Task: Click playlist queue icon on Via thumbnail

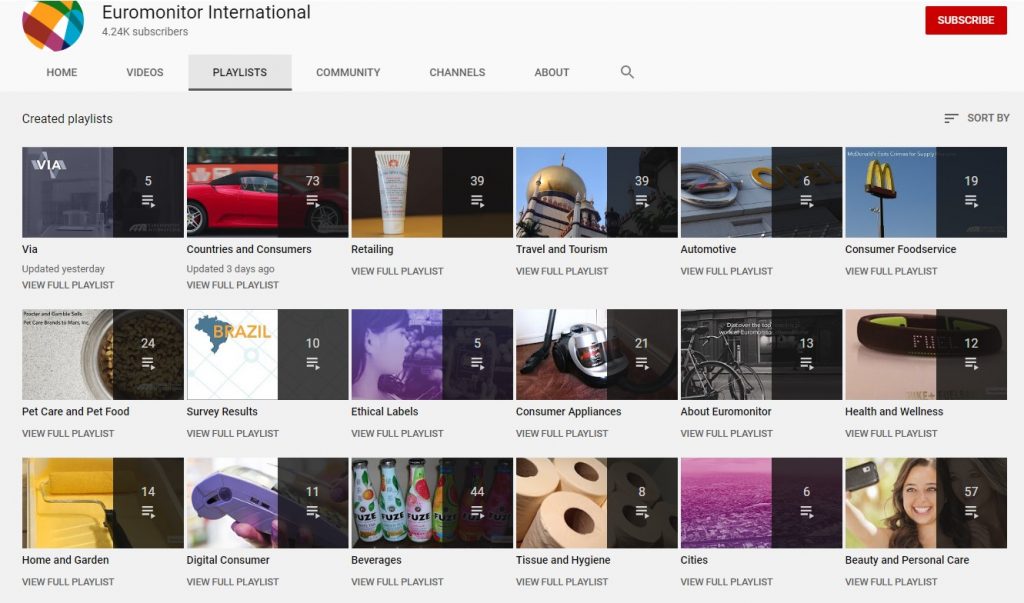Action: coord(148,201)
